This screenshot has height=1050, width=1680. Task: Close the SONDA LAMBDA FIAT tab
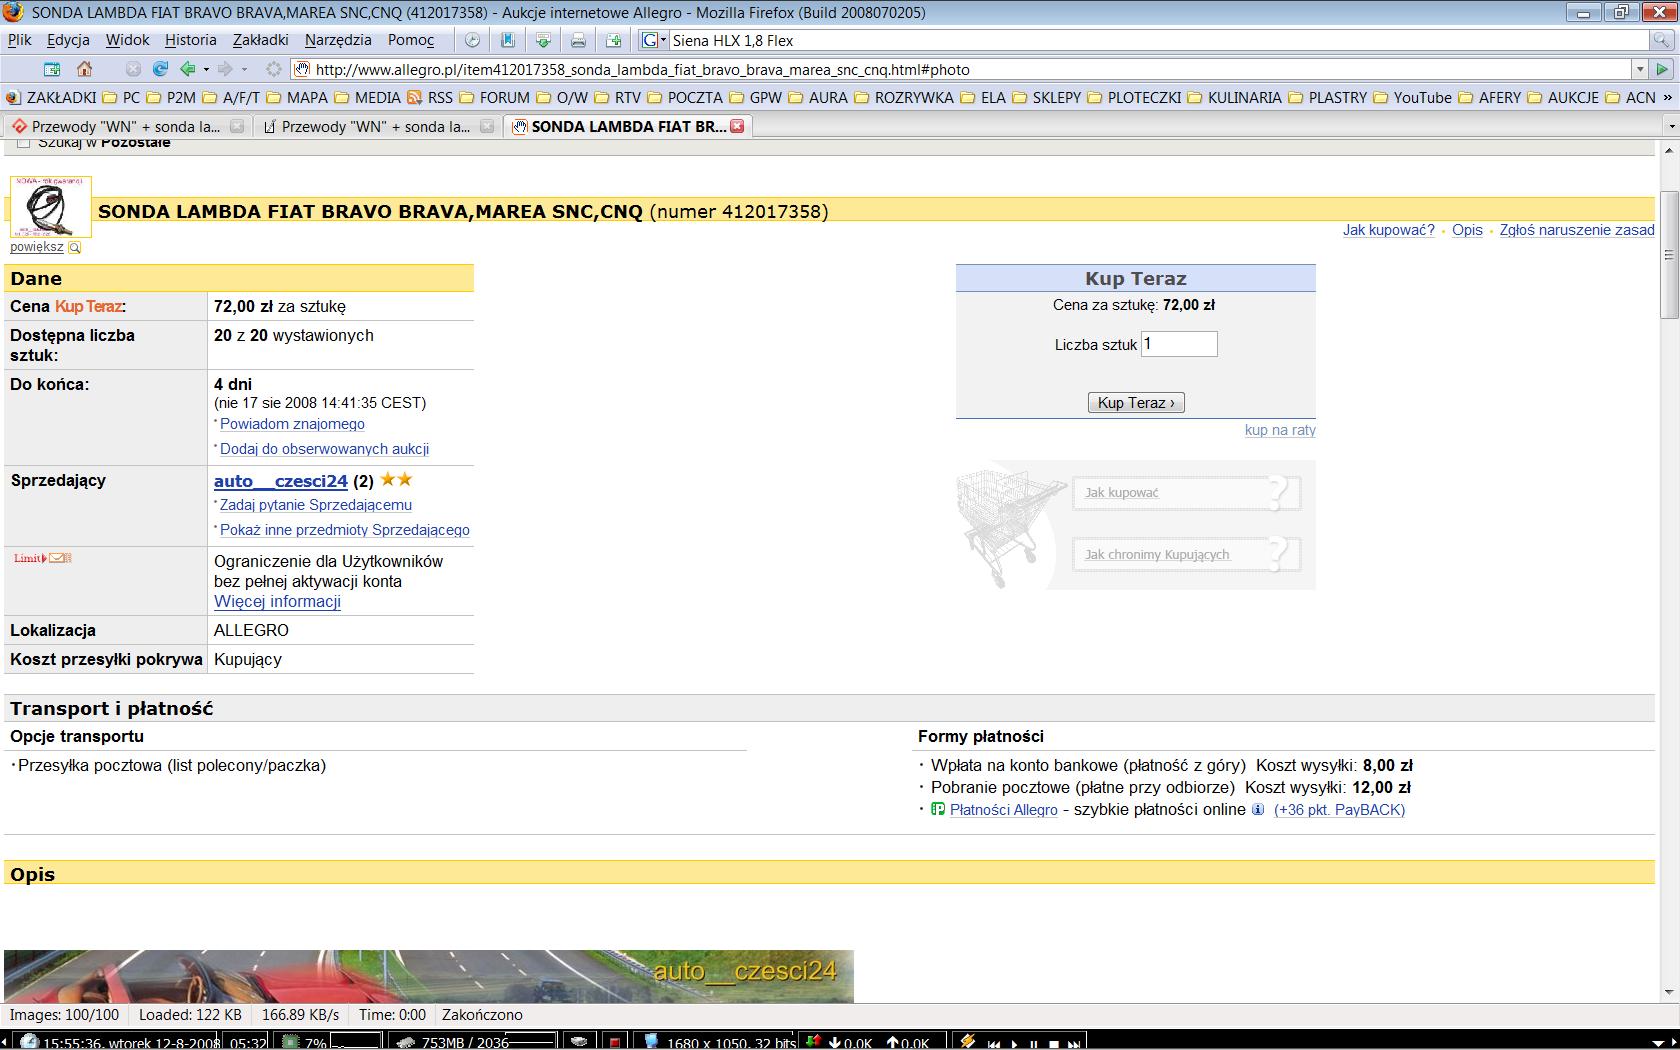click(x=737, y=126)
